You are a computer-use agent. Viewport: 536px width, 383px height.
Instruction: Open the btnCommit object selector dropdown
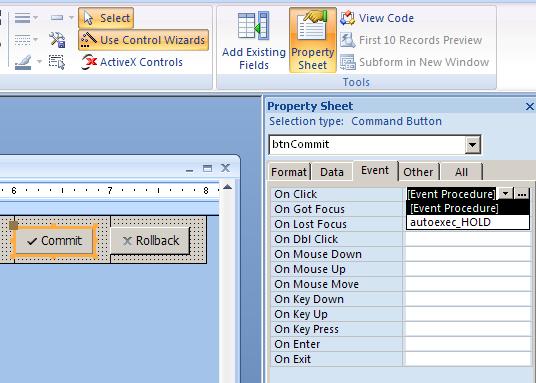pos(472,145)
